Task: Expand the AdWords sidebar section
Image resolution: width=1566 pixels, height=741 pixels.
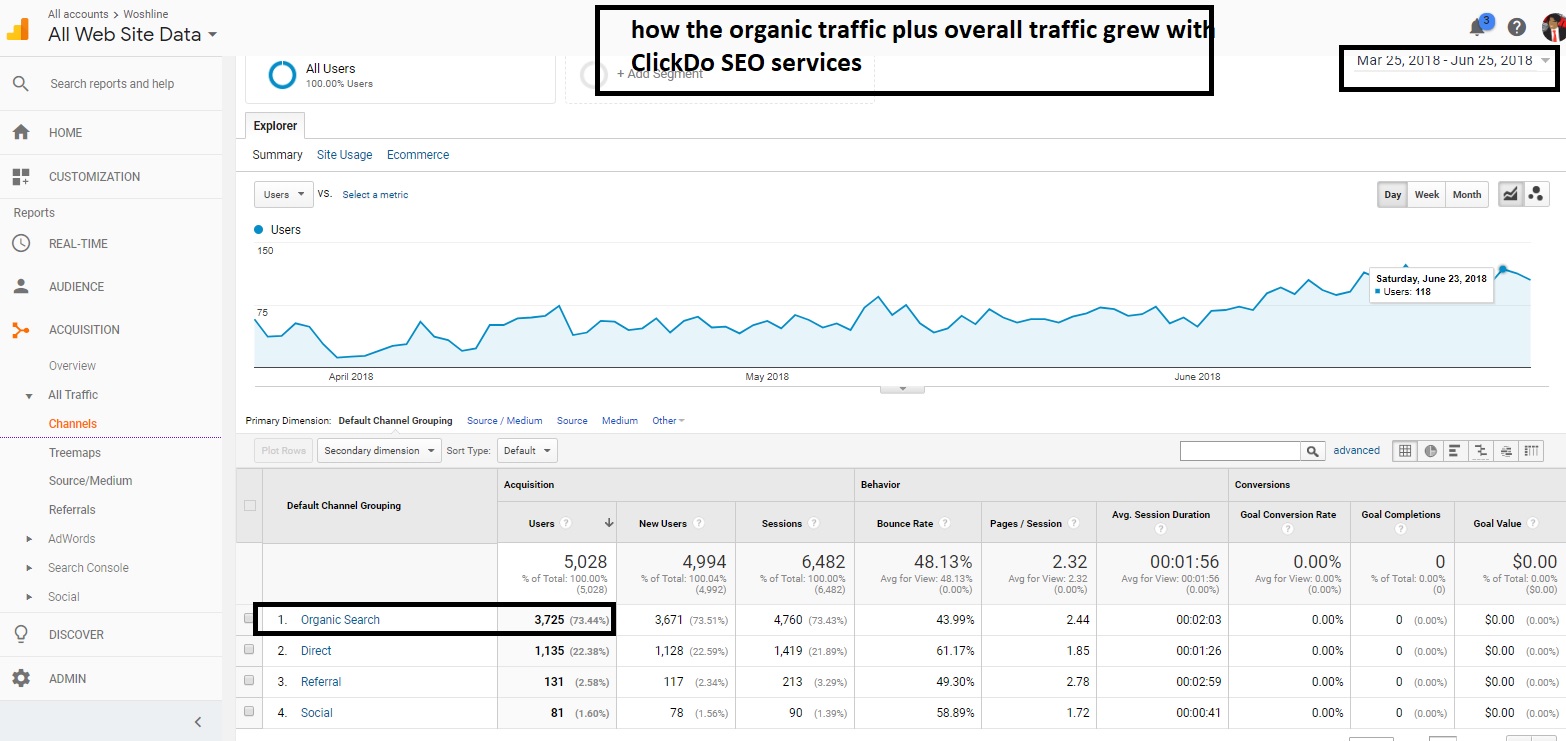Action: click(x=29, y=539)
